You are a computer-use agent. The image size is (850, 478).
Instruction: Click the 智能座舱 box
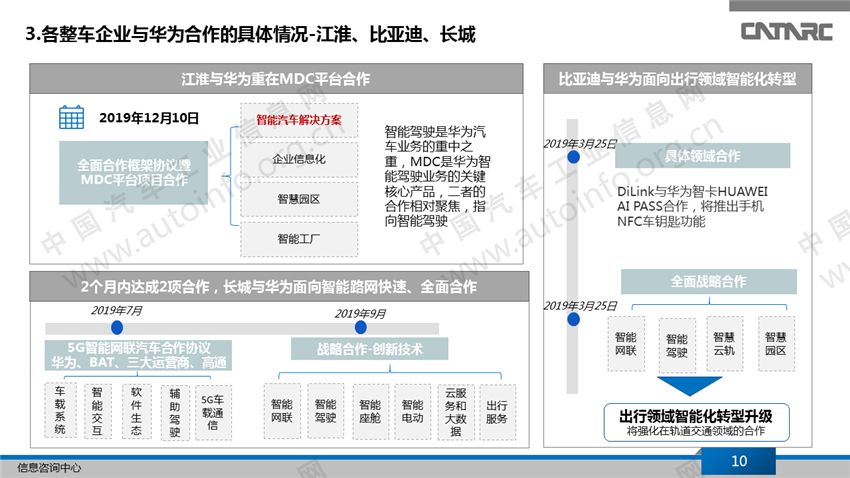(370, 412)
